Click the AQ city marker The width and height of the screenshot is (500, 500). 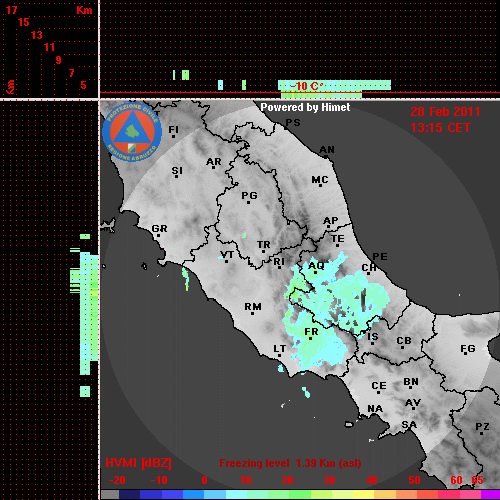pos(316,267)
